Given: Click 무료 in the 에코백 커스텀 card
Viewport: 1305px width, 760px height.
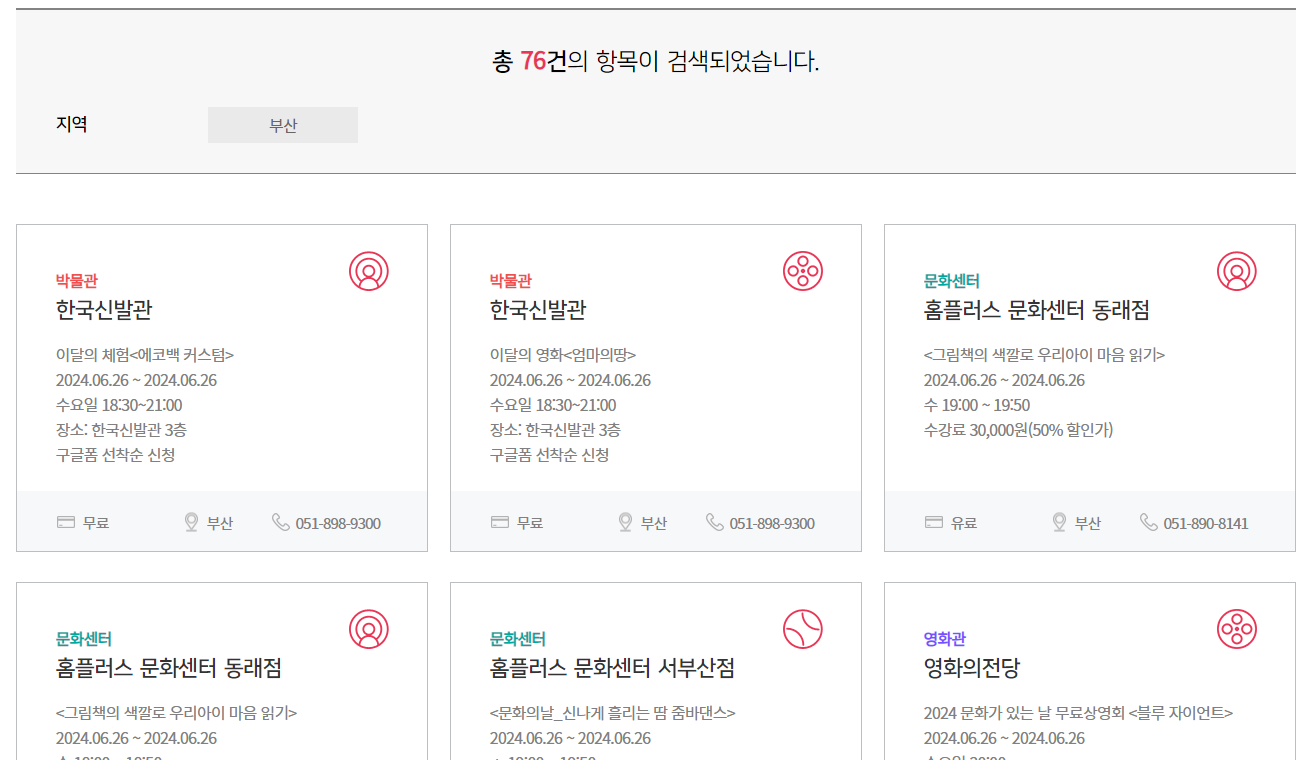Looking at the screenshot, I should point(96,523).
